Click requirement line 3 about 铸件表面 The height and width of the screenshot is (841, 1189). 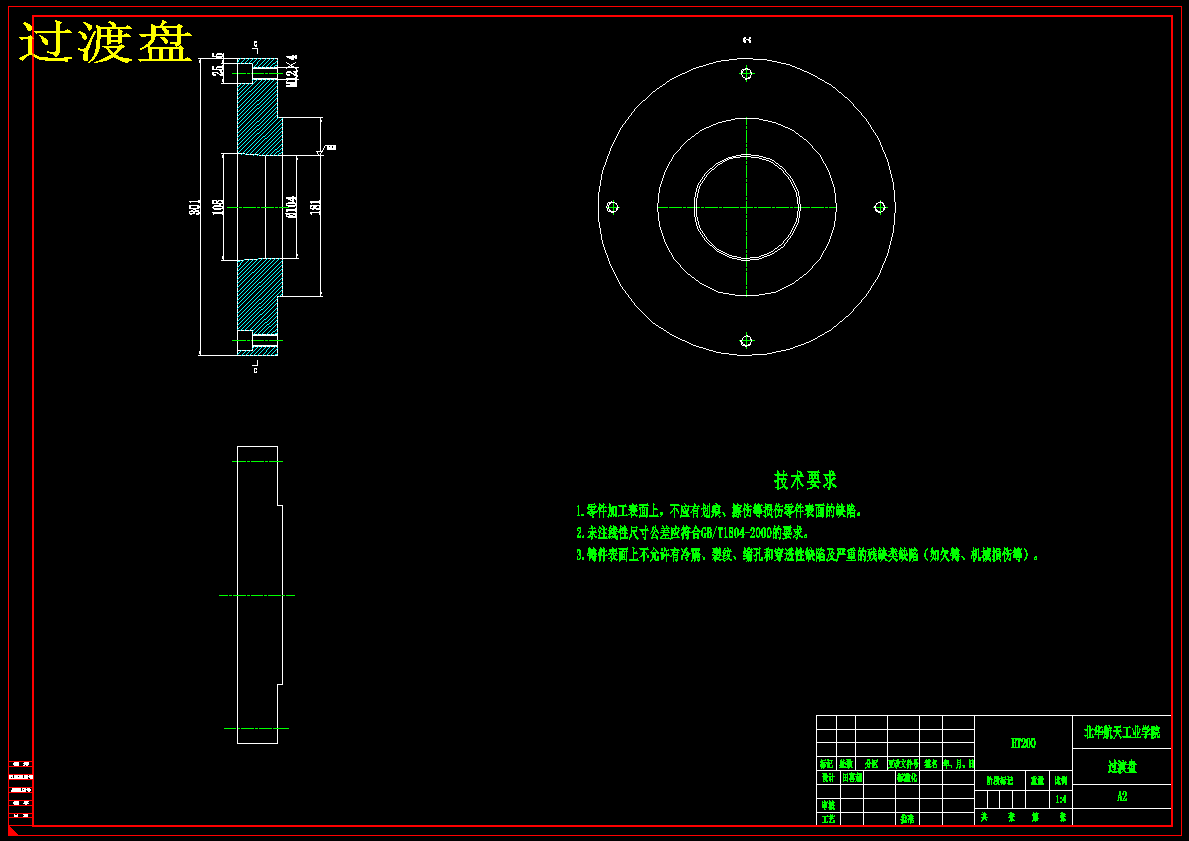(x=807, y=555)
